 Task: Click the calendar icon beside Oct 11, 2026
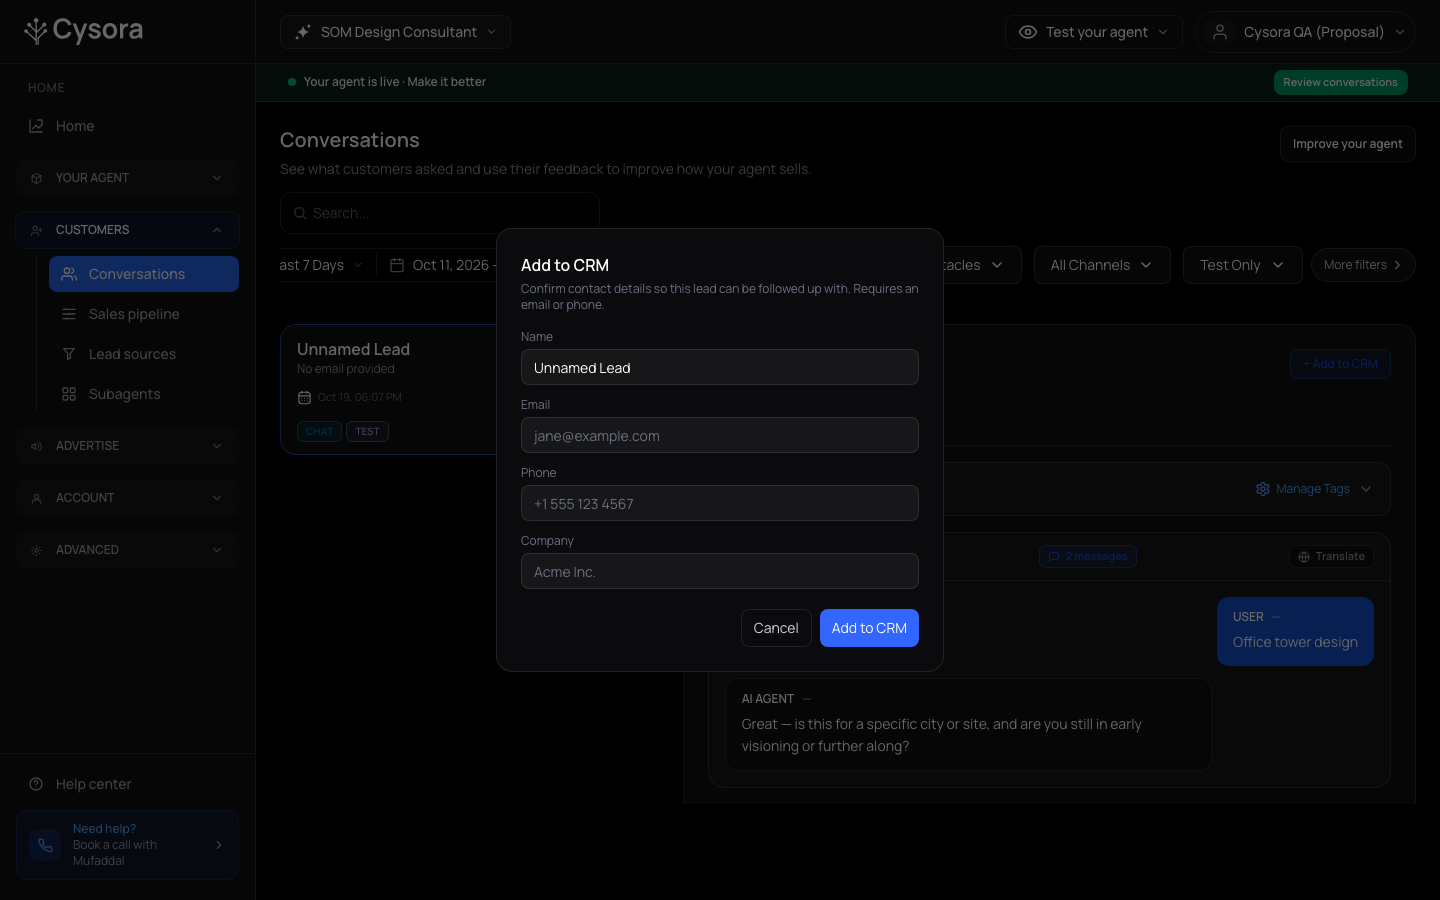click(x=397, y=265)
